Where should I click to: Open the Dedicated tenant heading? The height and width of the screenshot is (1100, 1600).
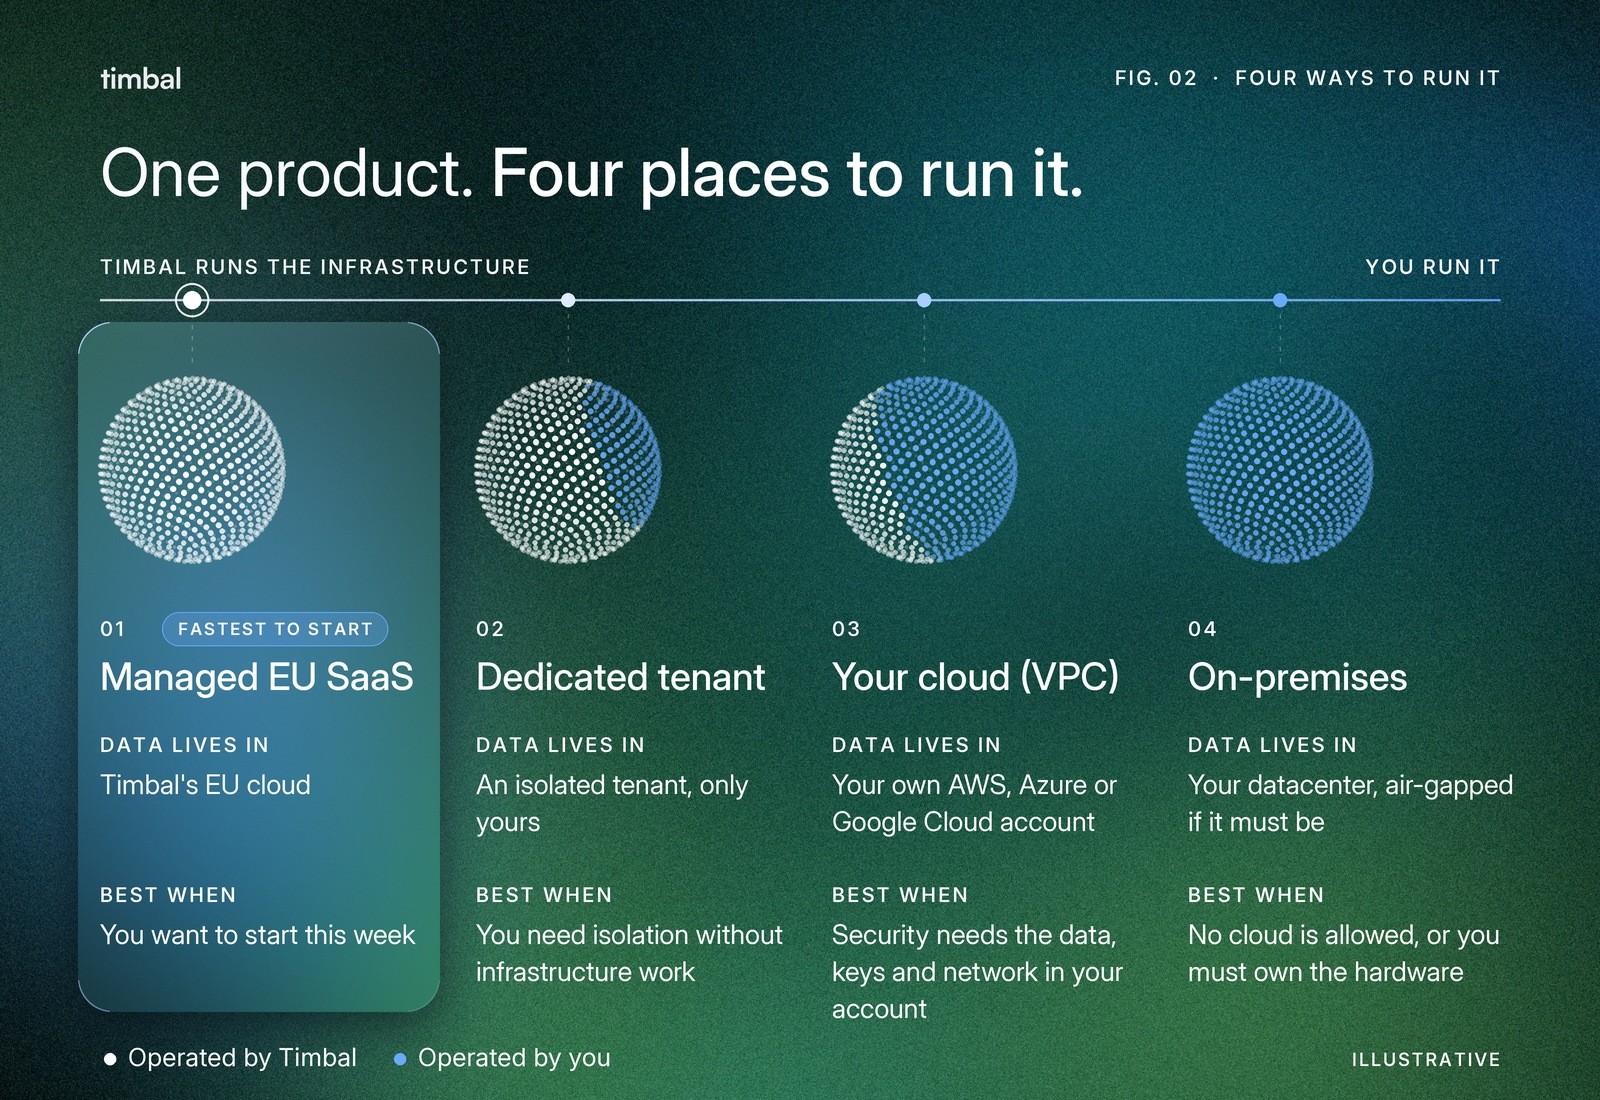[620, 677]
